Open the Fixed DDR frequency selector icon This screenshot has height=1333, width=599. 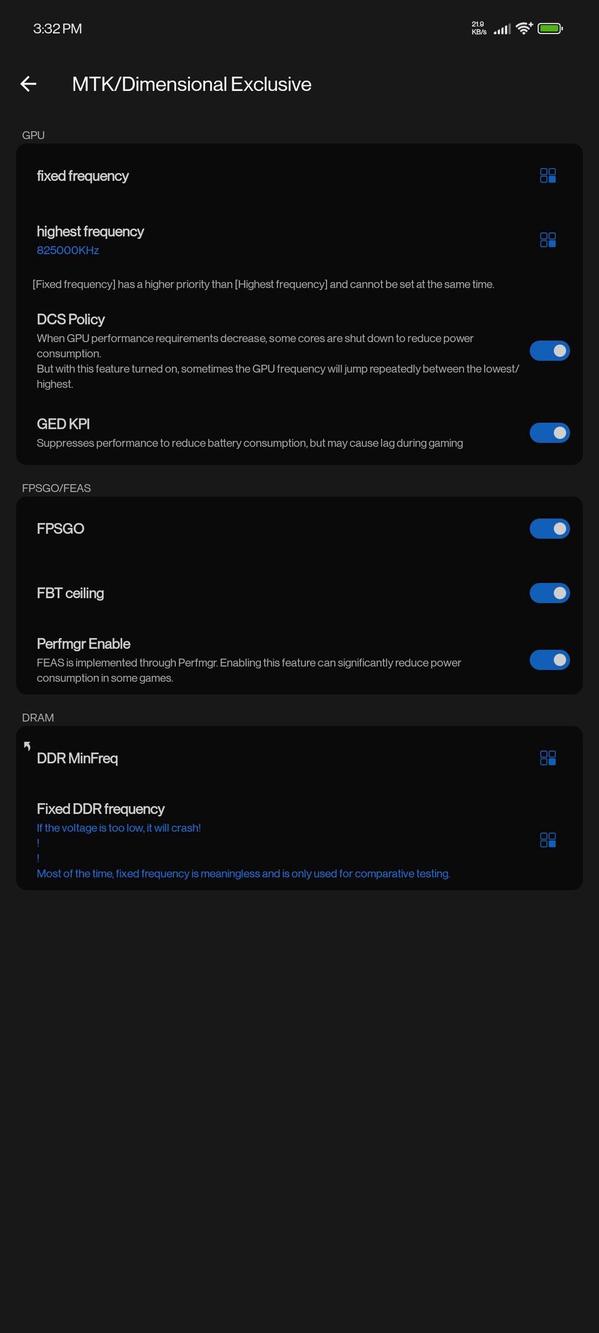click(548, 840)
